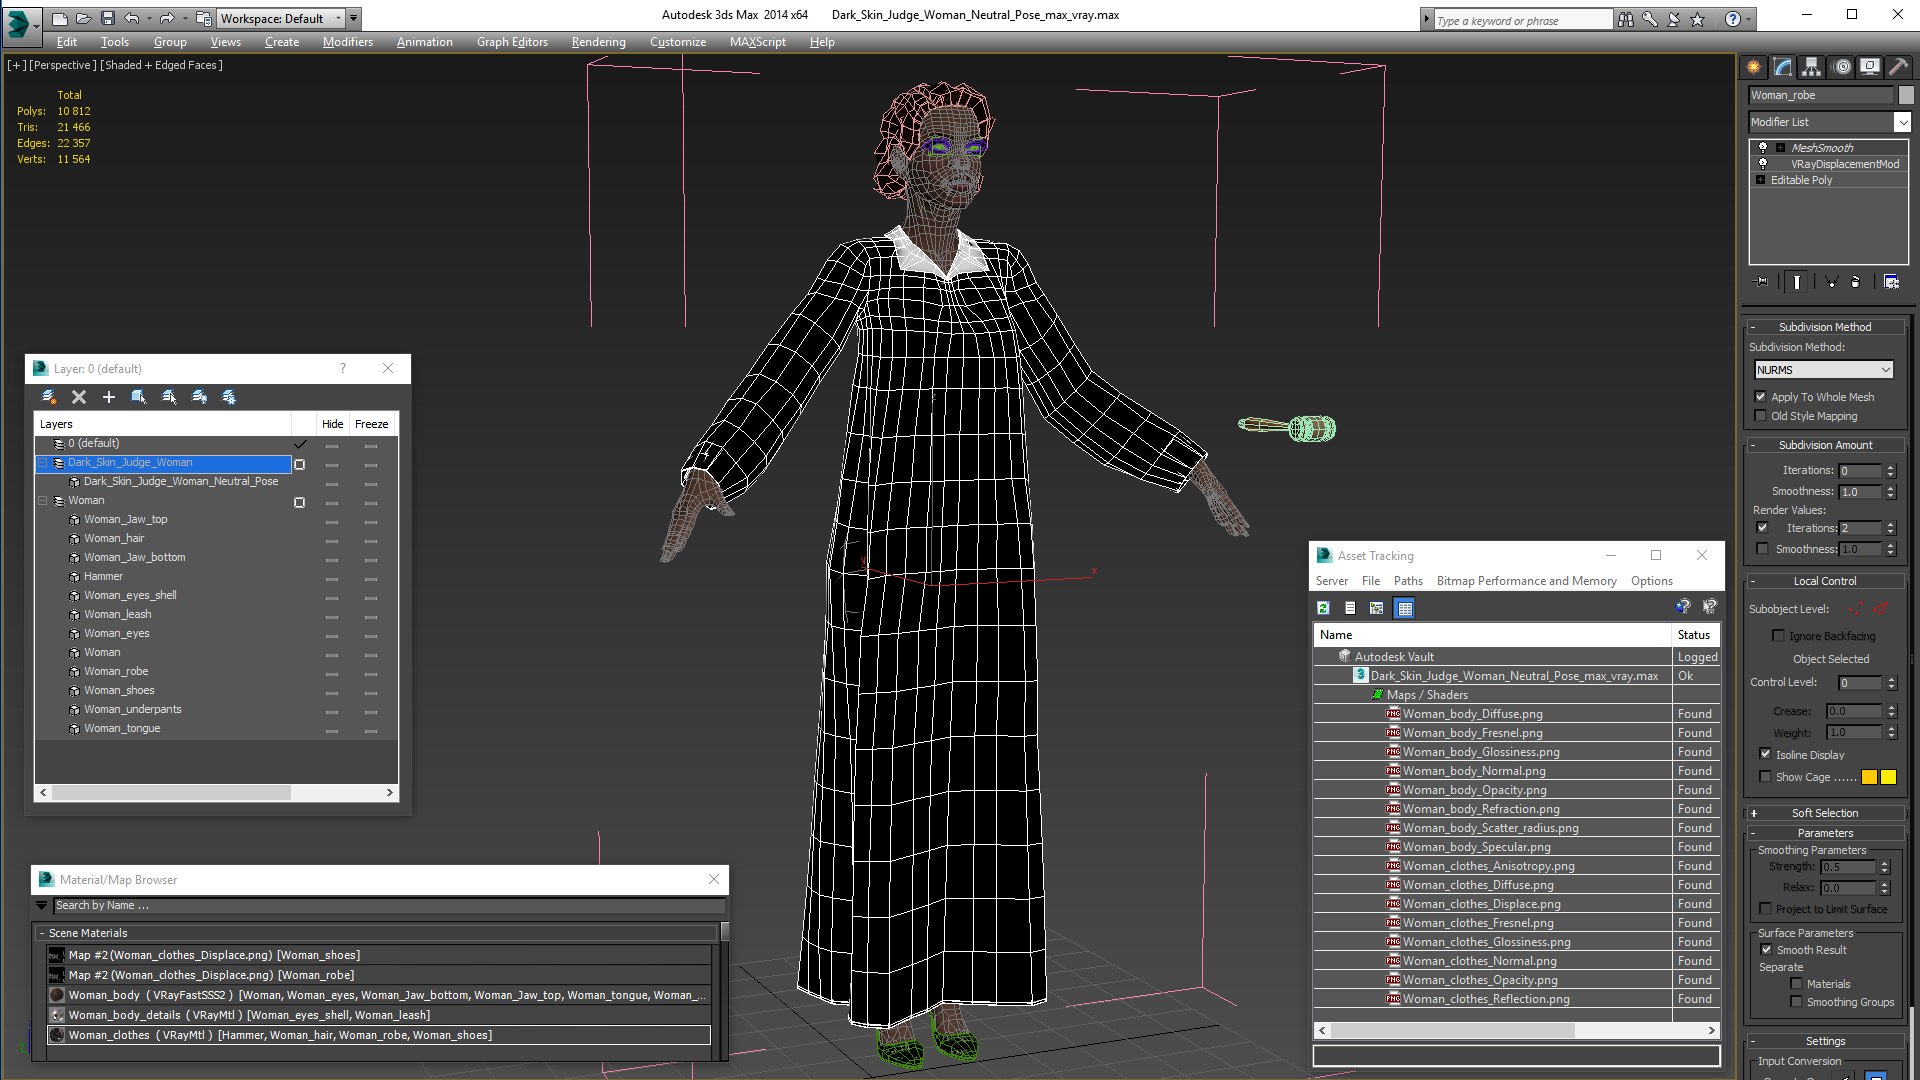Screen dimensions: 1920x1080
Task: Enable Render Values Smoothness checkbox
Action: pos(1762,549)
